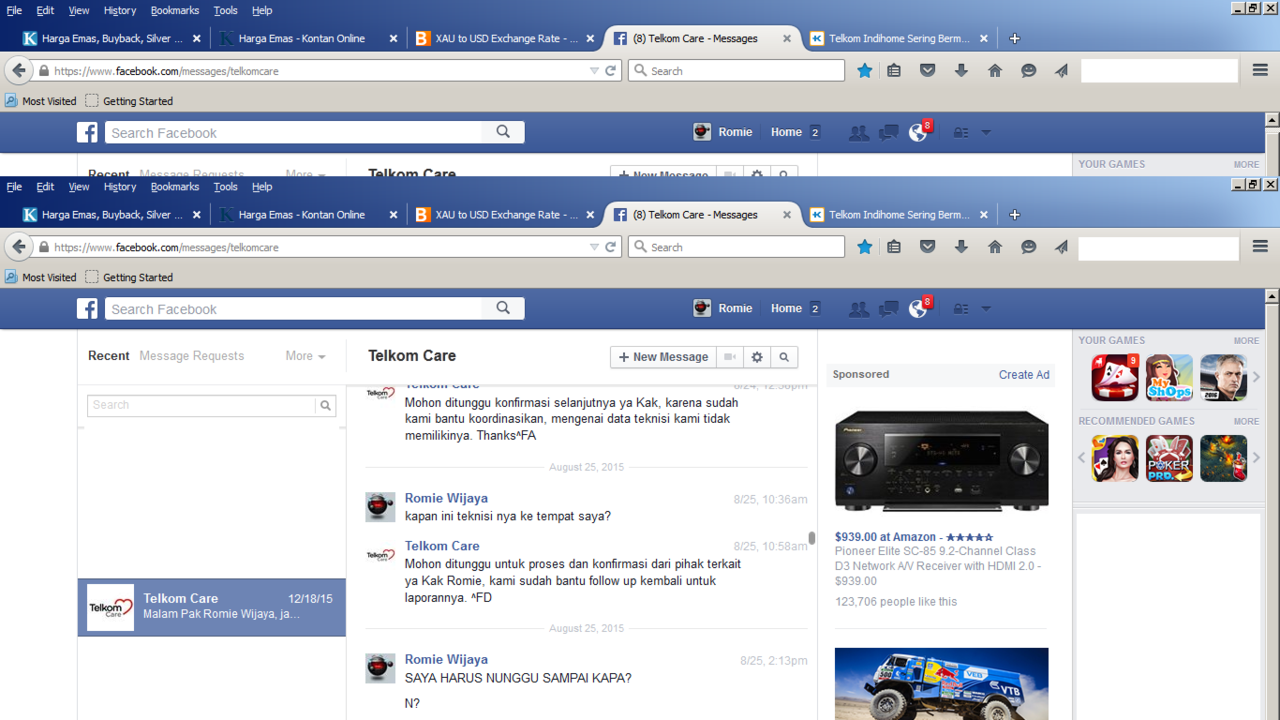Open hamburger menu in front window
The height and width of the screenshot is (720, 1280).
point(1260,247)
